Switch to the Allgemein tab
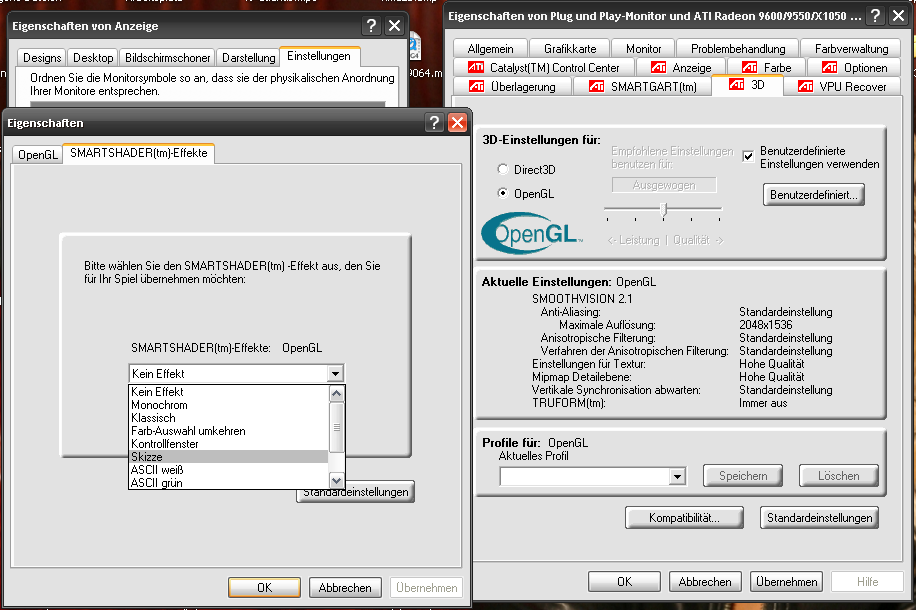Screen dimensions: 916x610 point(490,48)
